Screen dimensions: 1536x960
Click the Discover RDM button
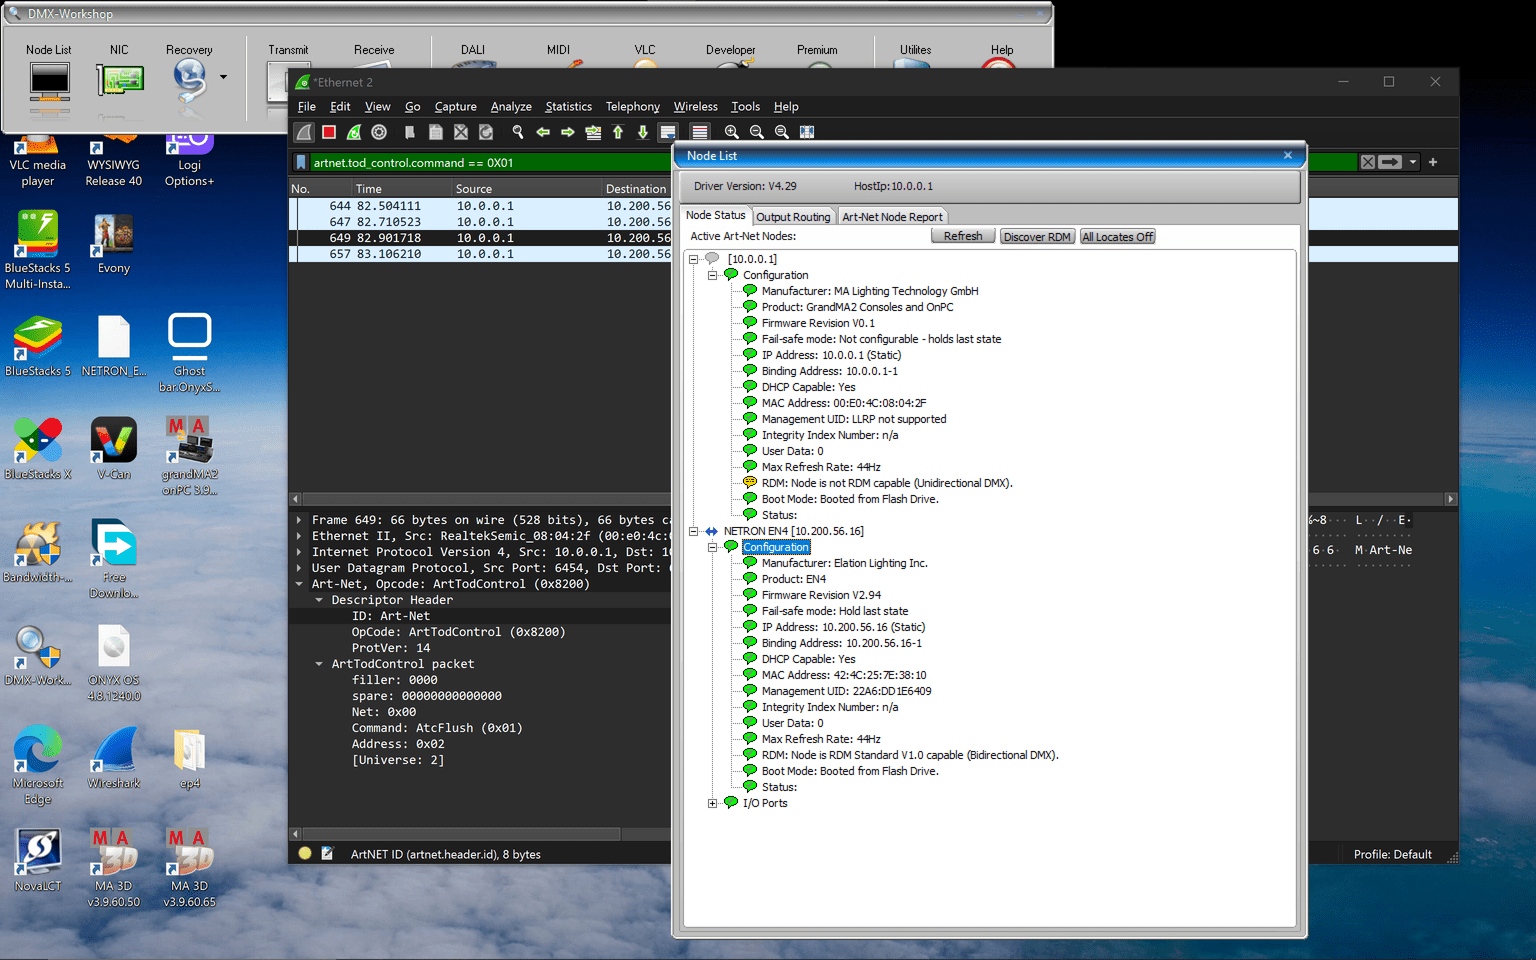pos(1037,237)
